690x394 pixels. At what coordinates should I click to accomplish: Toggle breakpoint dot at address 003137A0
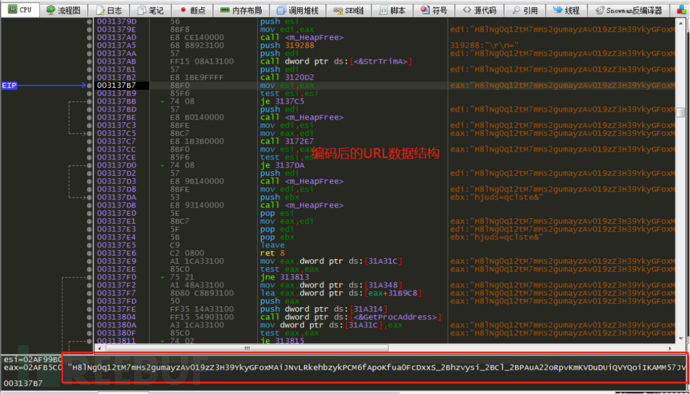tap(89, 37)
